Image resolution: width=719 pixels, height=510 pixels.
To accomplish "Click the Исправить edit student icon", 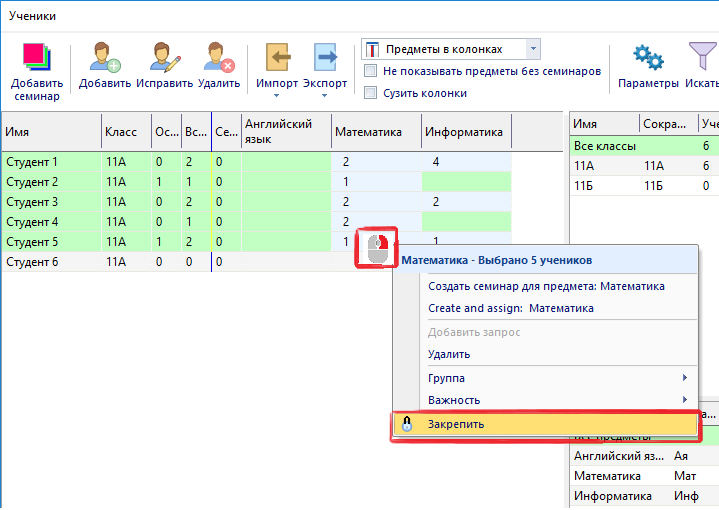I will click(164, 58).
